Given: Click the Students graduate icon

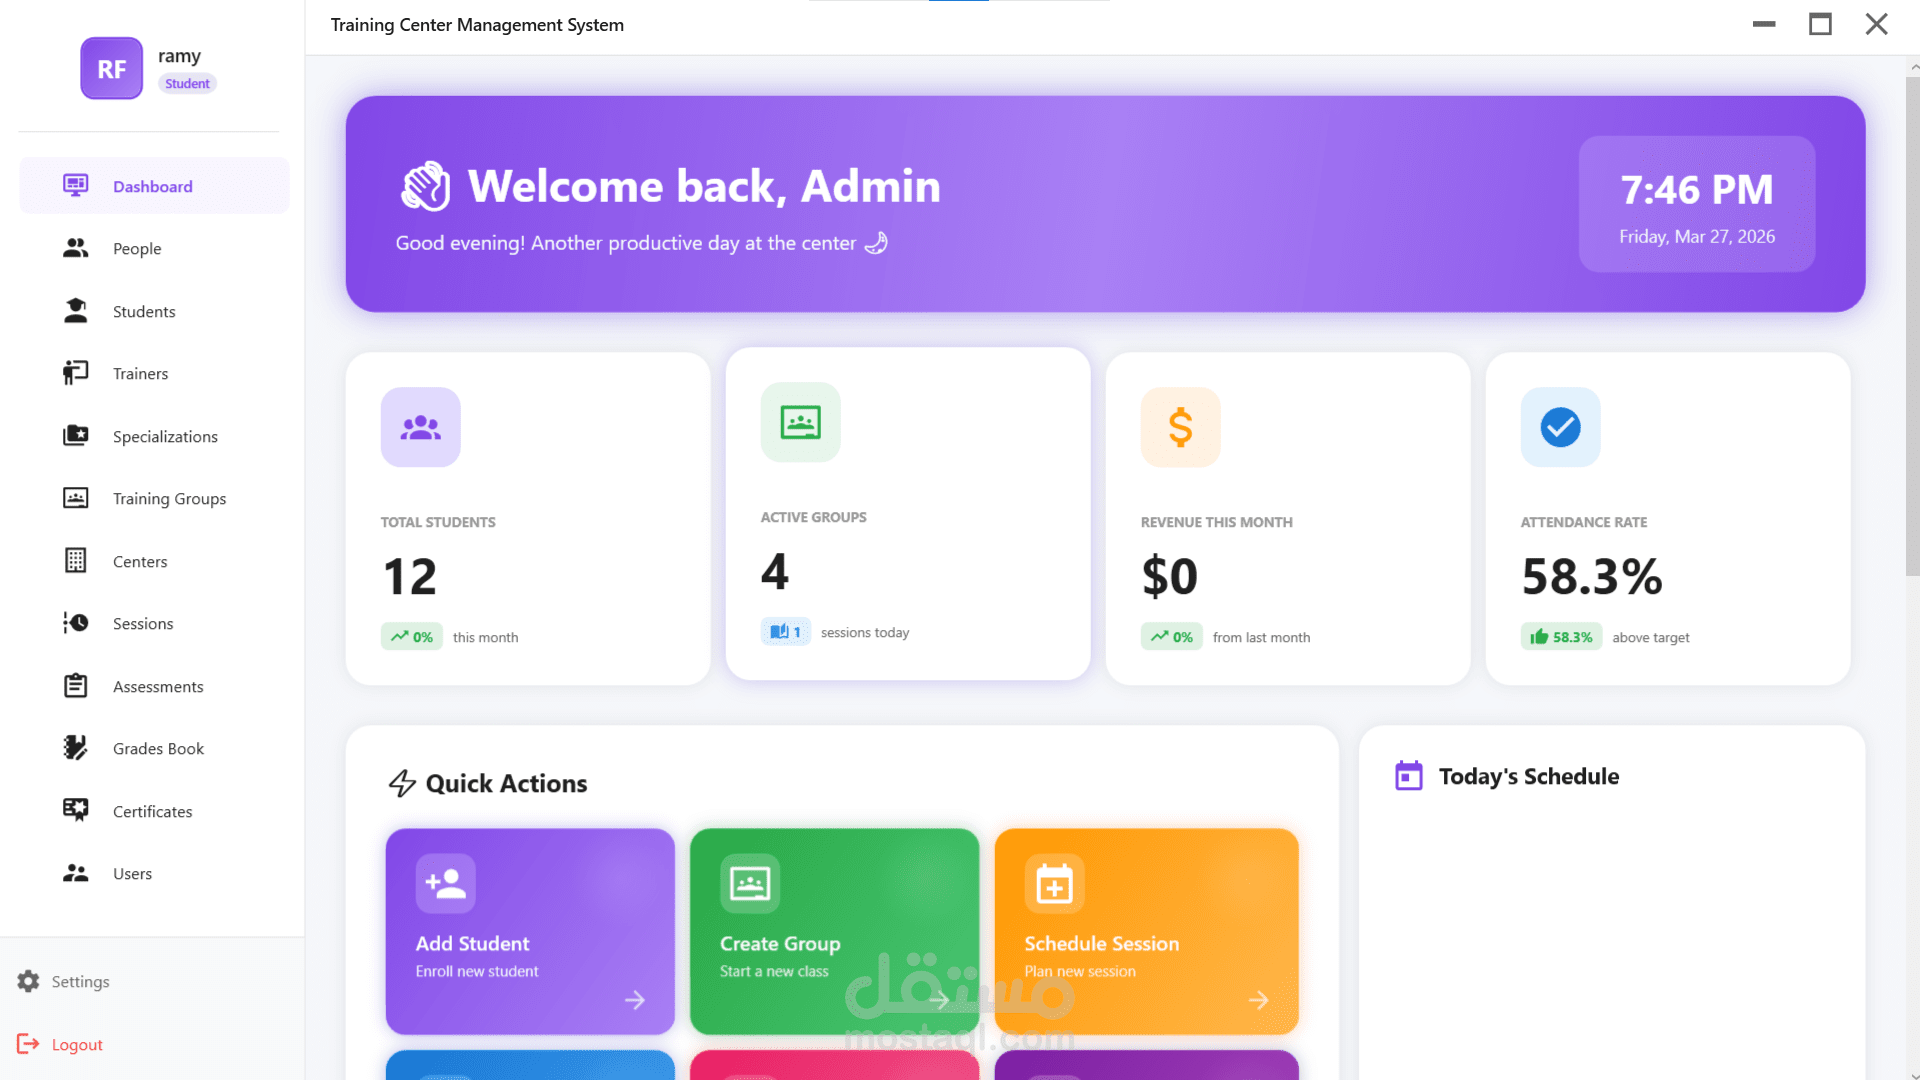Looking at the screenshot, I should pyautogui.click(x=76, y=311).
